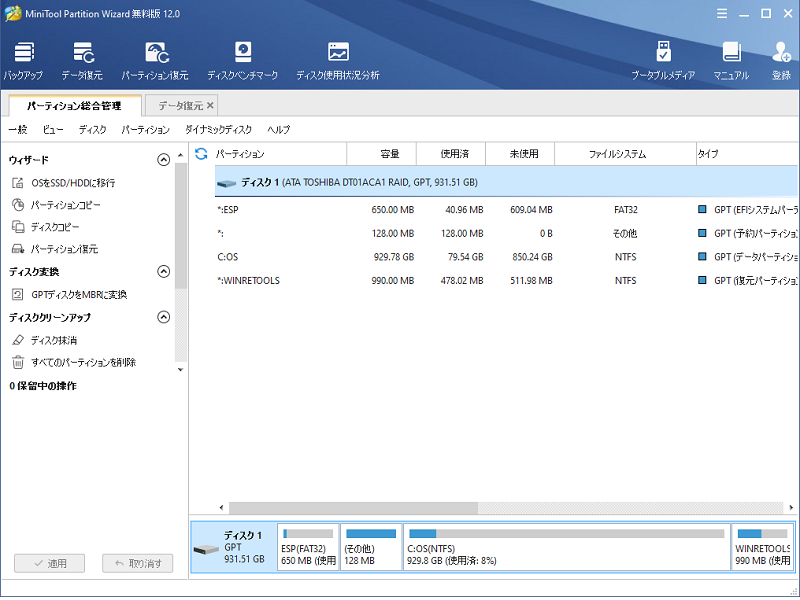The image size is (800, 600).
Task: Select the ディスク 1 row in list
Action: [x=506, y=182]
